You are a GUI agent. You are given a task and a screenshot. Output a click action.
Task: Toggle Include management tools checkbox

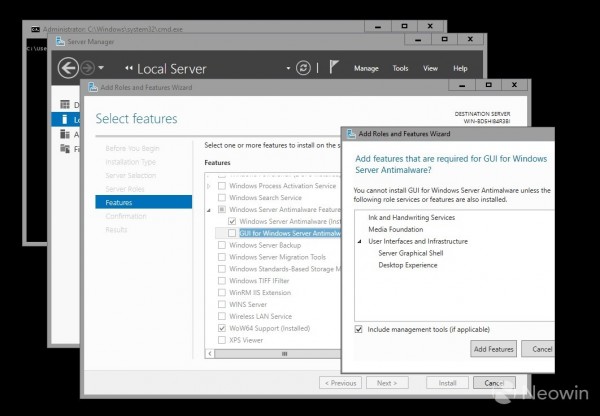point(359,329)
